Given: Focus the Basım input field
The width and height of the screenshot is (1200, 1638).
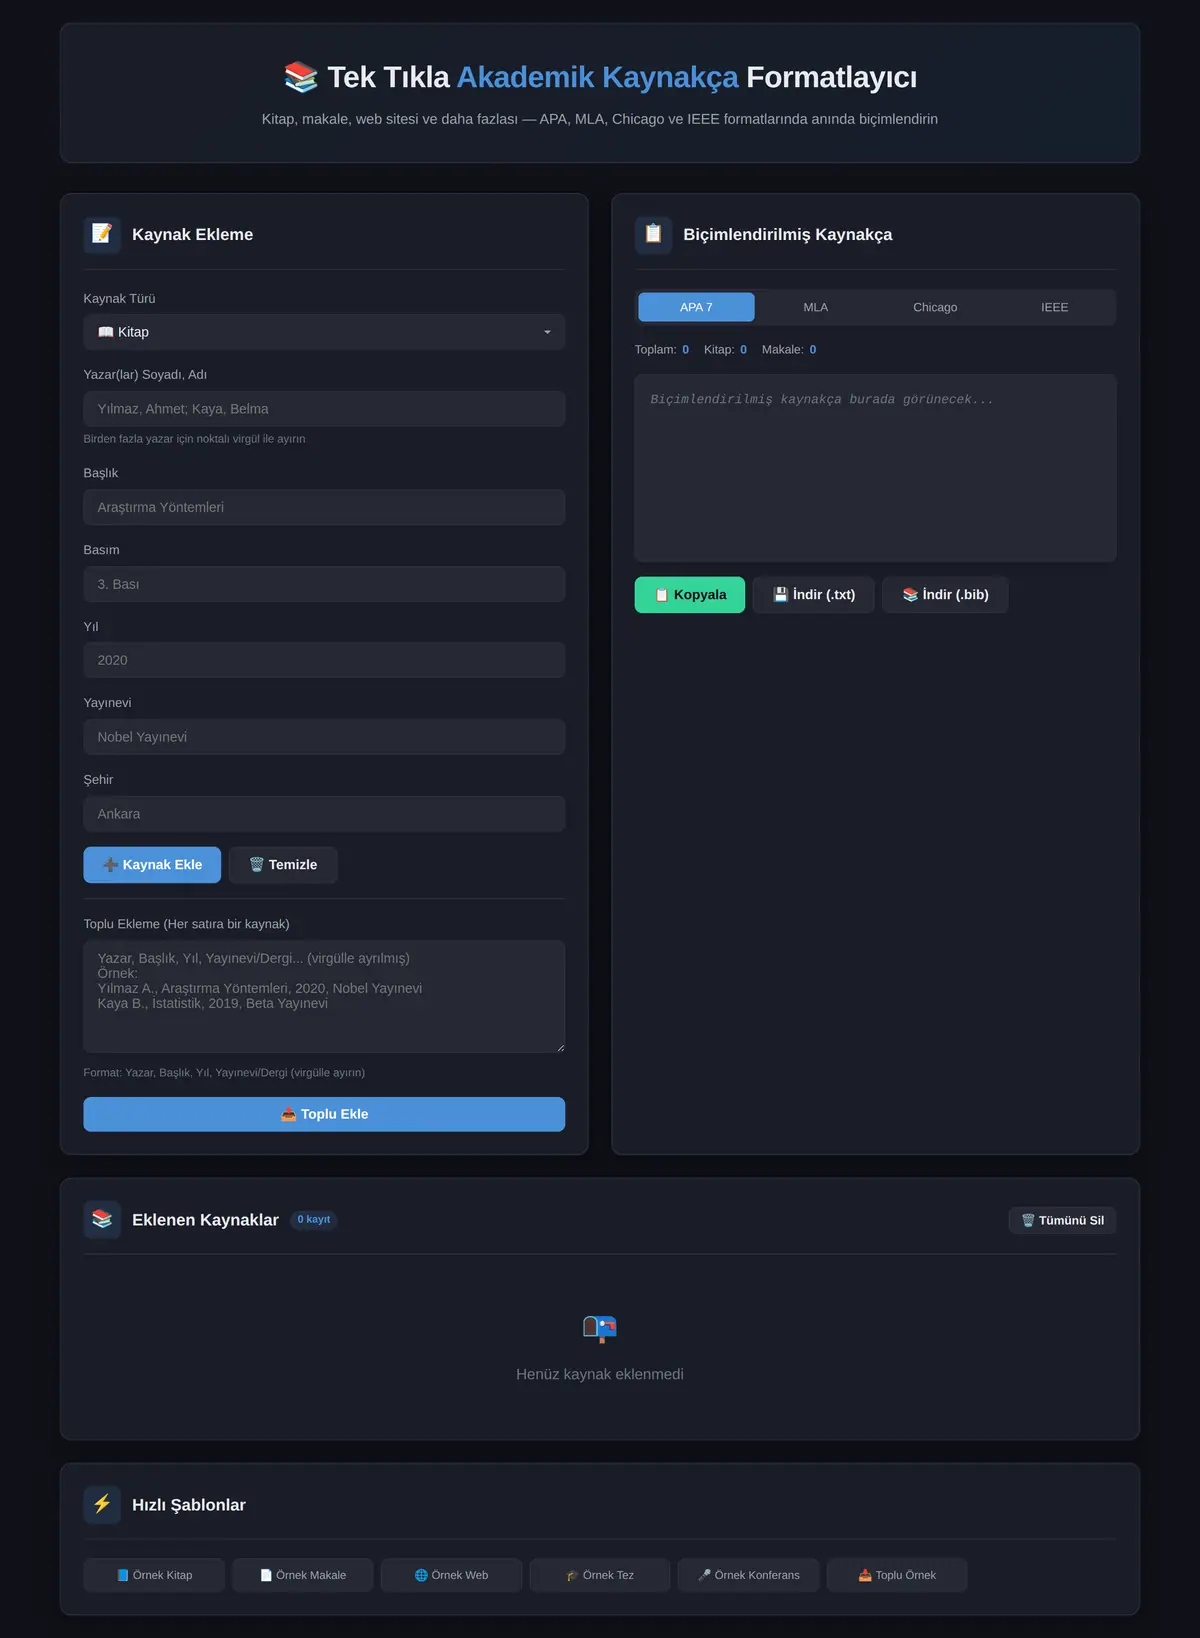Looking at the screenshot, I should coord(324,584).
